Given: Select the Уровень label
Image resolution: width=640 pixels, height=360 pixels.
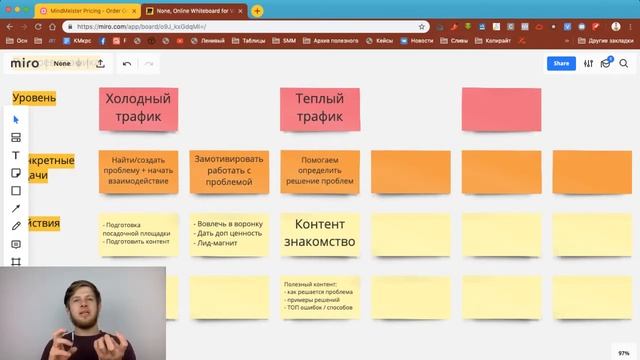Looking at the screenshot, I should [34, 98].
